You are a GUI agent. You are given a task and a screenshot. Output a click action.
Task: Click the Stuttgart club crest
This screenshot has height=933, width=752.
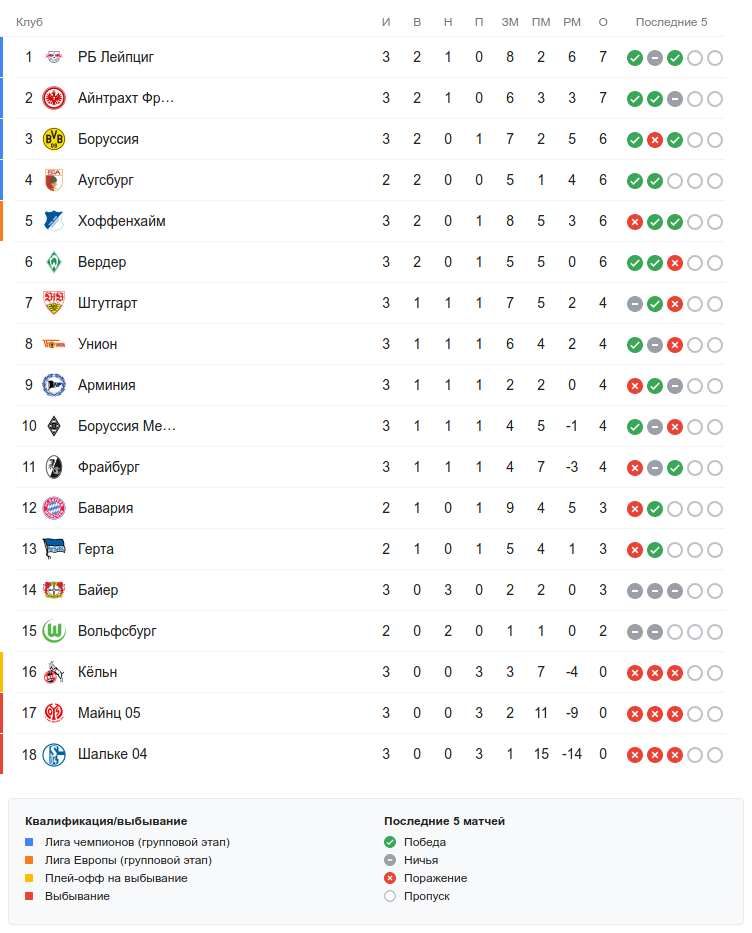click(53, 303)
